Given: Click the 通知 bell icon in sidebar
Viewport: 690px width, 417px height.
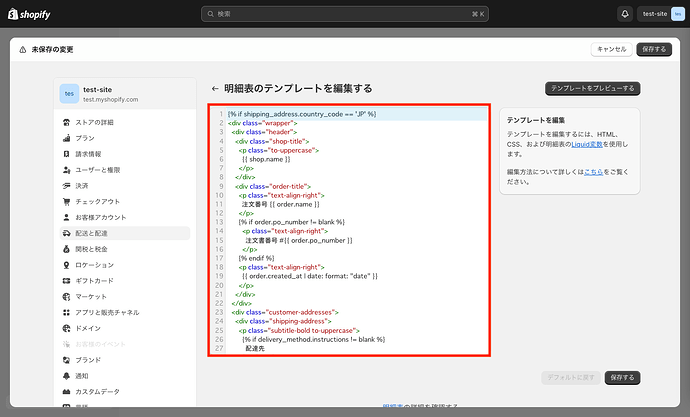Looking at the screenshot, I should tap(66, 376).
